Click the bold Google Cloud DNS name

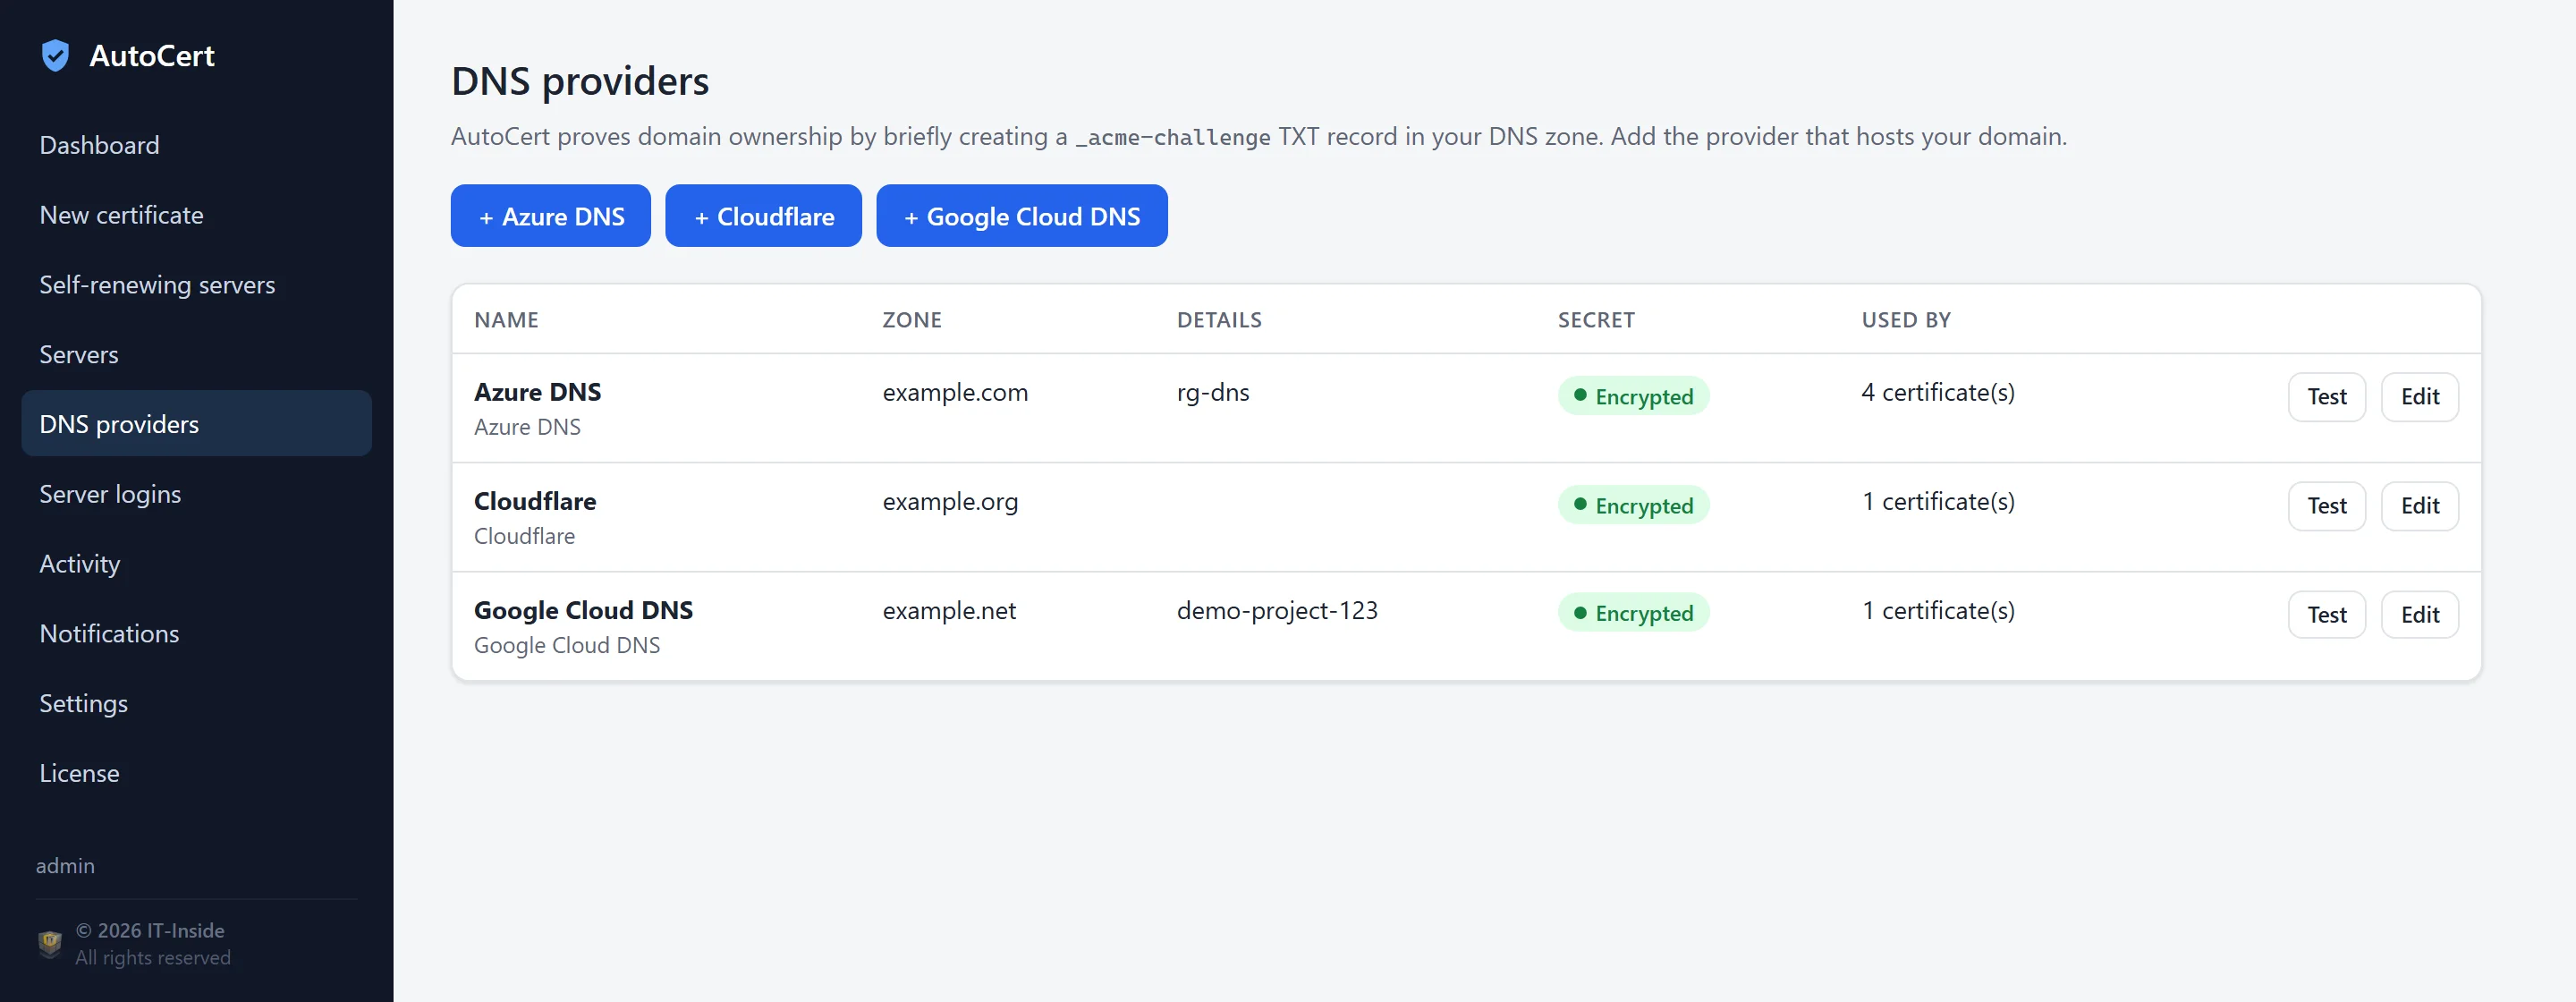coord(583,610)
